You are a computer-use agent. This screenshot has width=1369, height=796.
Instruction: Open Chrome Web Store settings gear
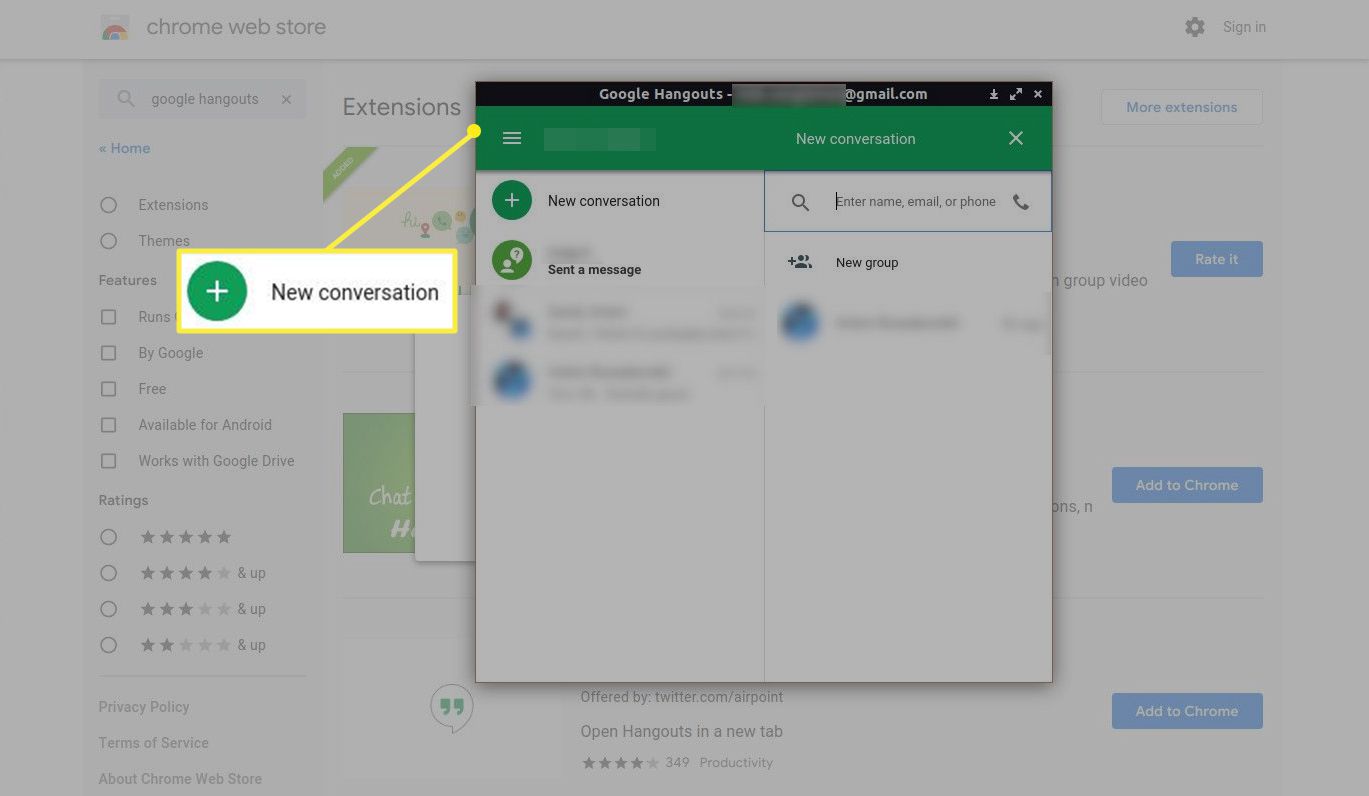click(x=1195, y=27)
